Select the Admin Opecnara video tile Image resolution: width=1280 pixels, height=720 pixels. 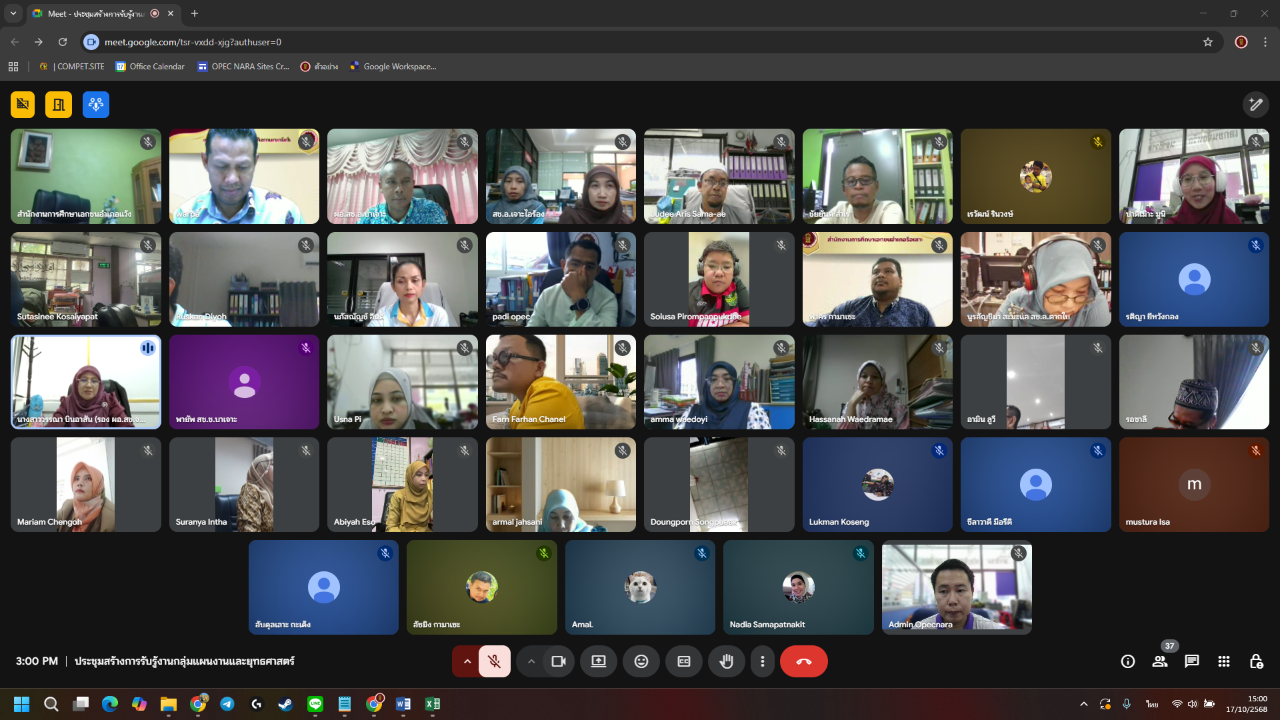tap(956, 587)
